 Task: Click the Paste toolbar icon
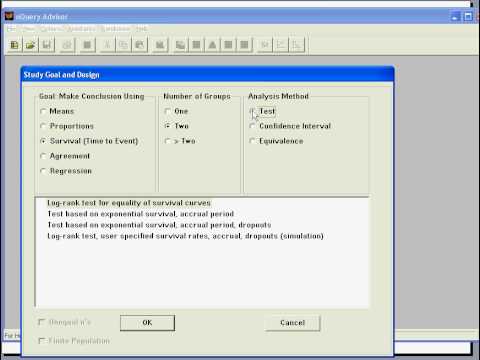pyautogui.click(x=140, y=45)
